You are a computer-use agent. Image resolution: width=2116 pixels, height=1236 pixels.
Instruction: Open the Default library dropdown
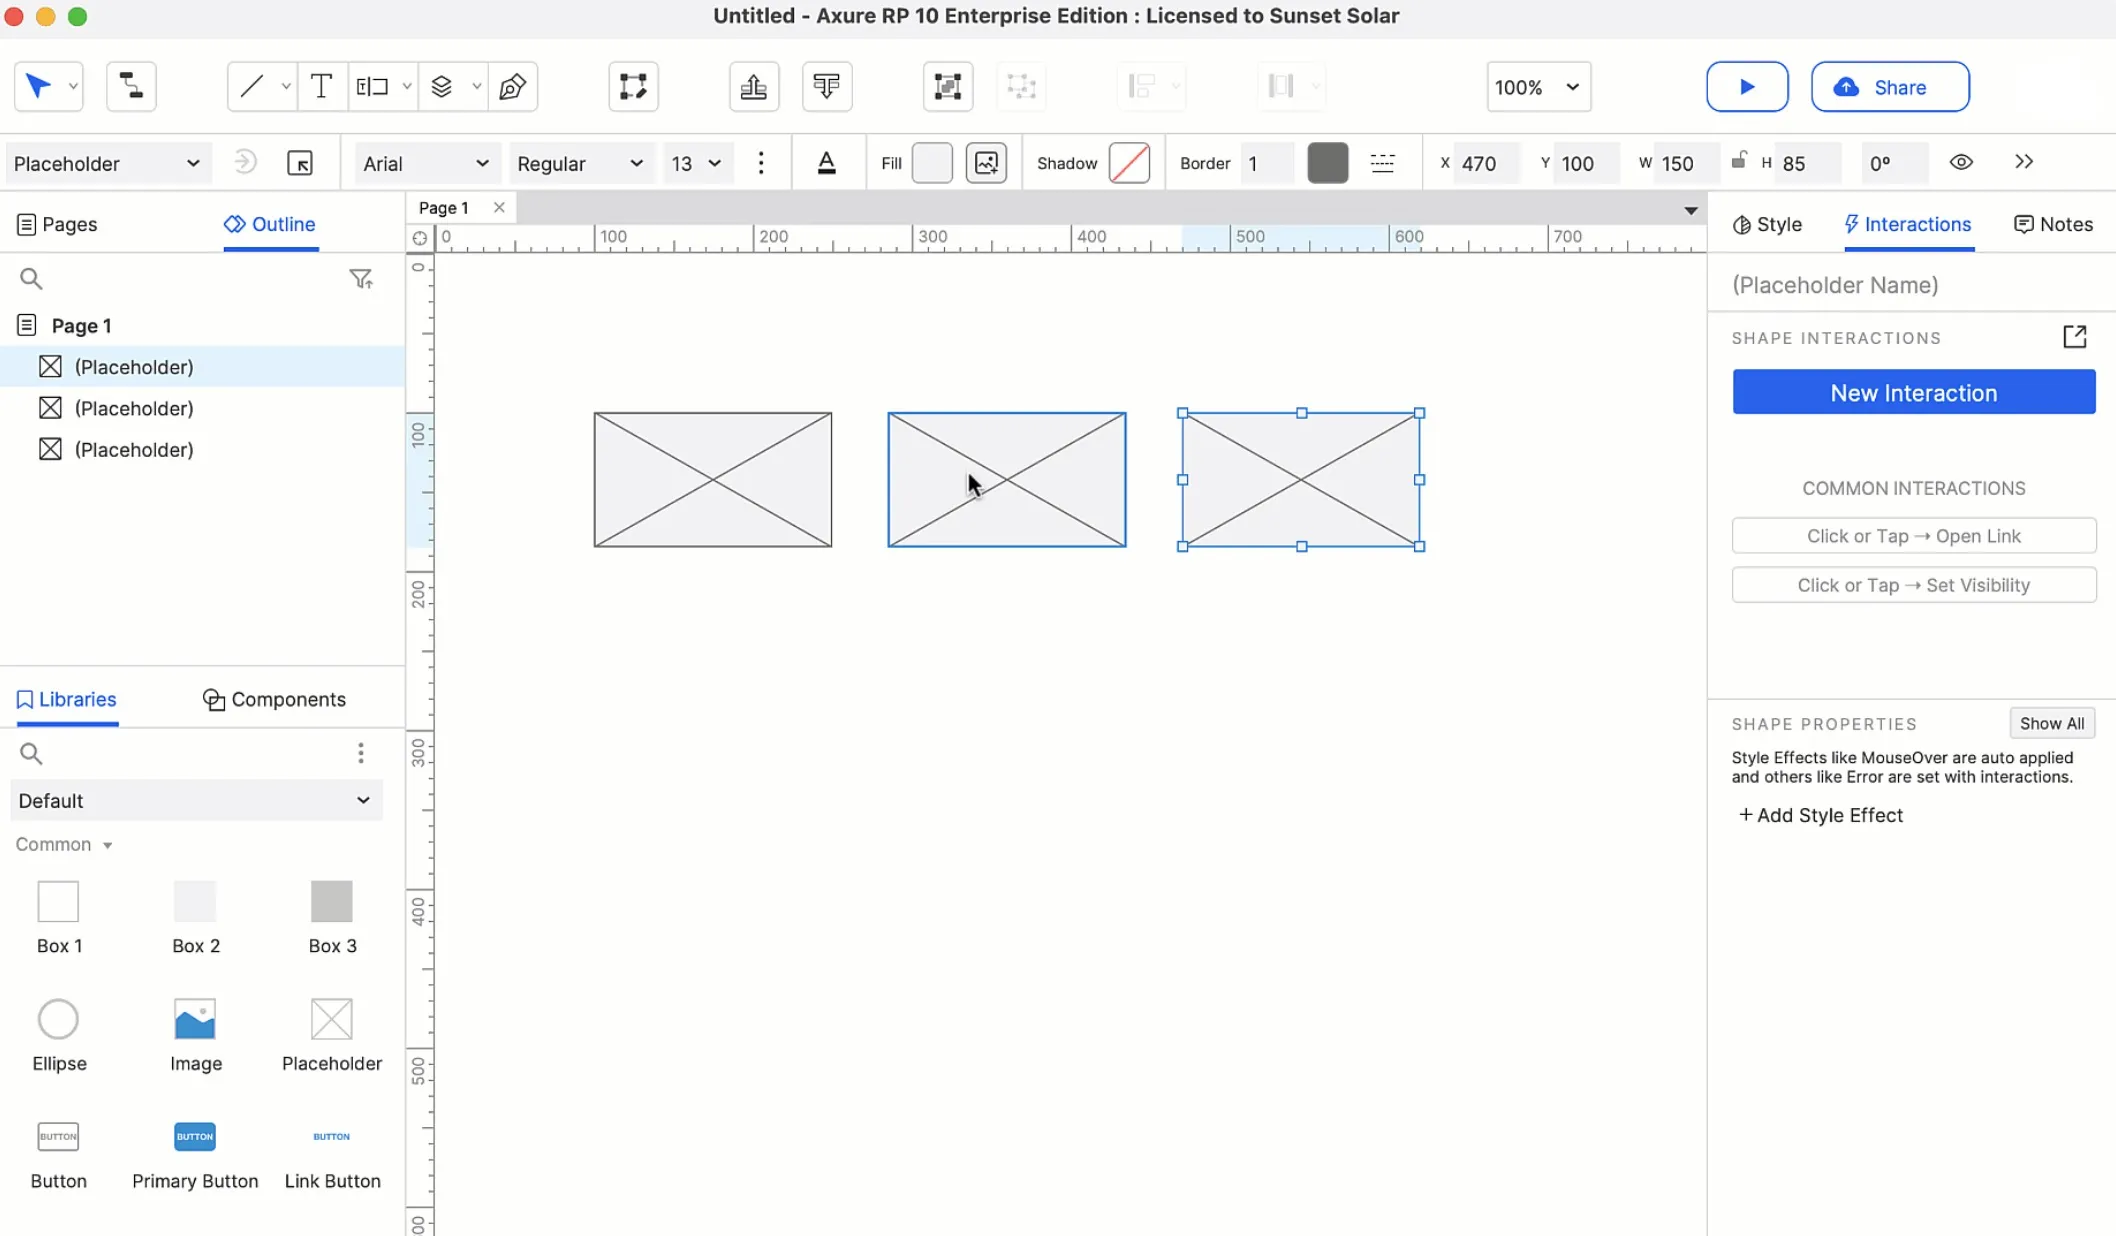tap(196, 800)
